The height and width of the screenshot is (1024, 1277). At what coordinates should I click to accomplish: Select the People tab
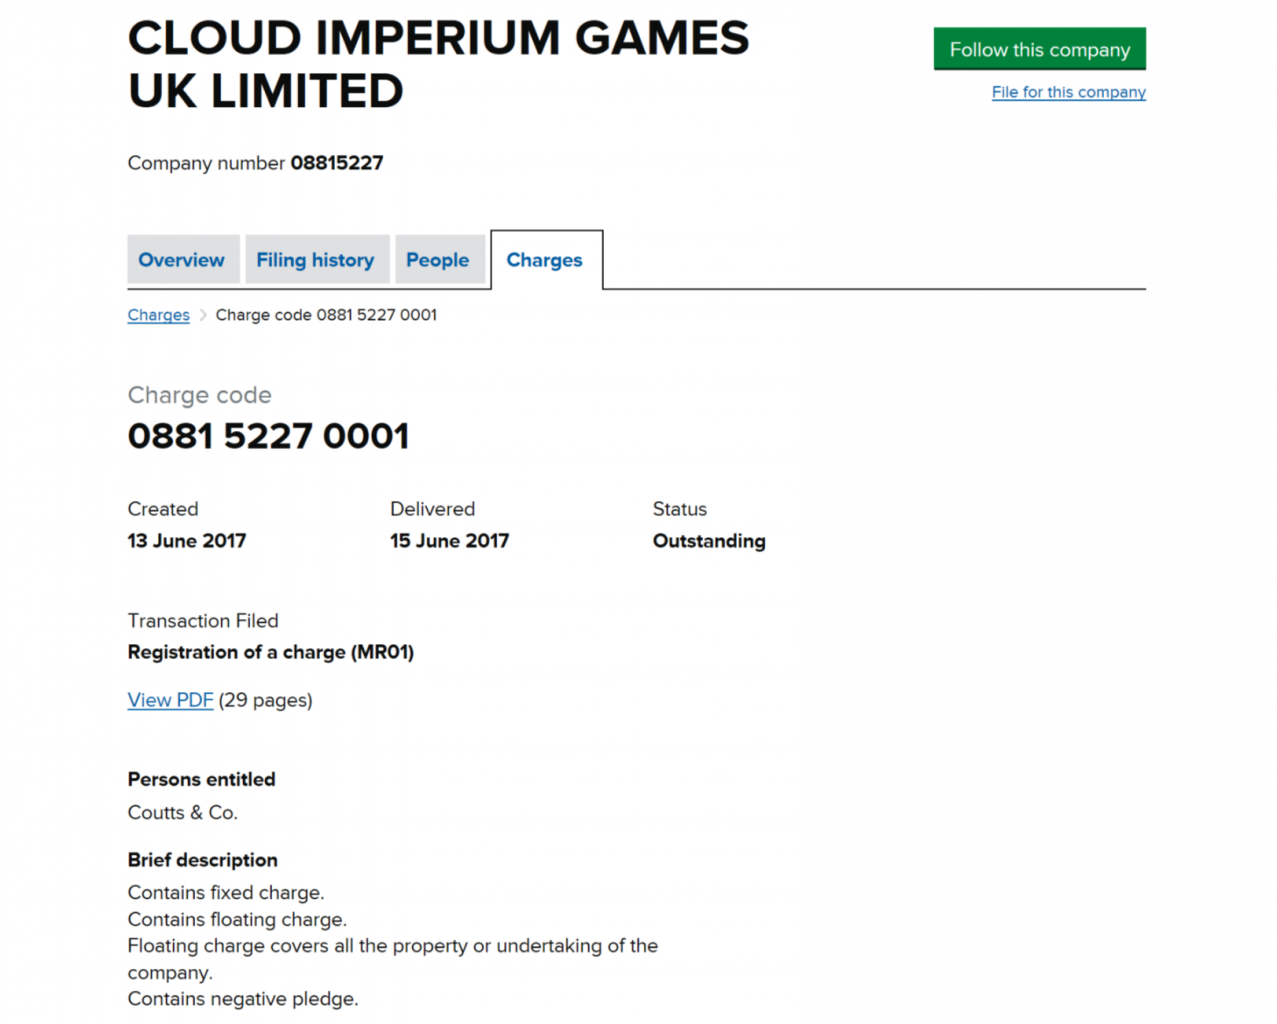pos(438,260)
